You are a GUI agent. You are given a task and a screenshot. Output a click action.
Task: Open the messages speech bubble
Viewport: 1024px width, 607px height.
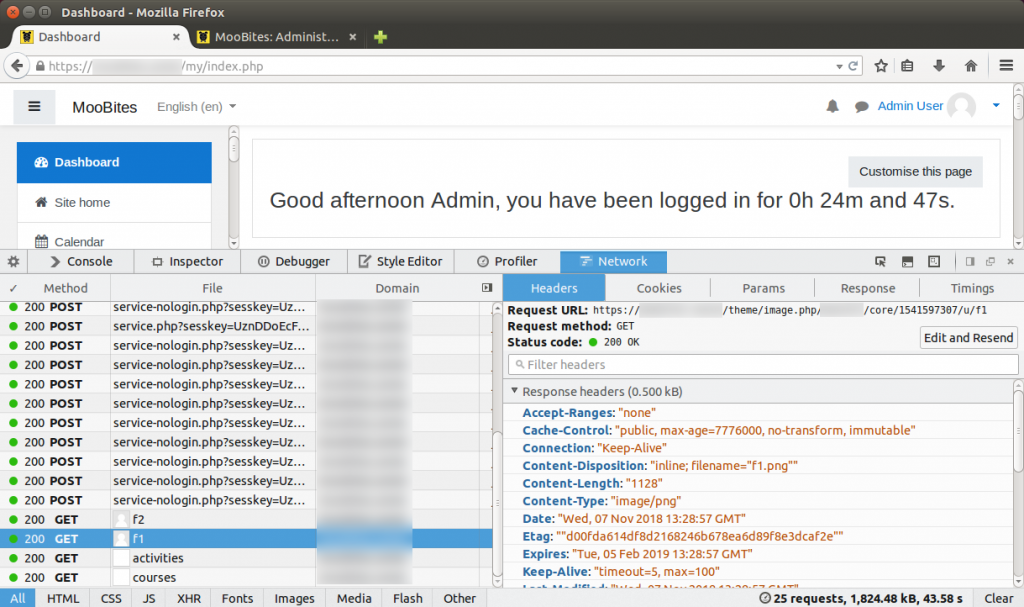pyautogui.click(x=861, y=107)
